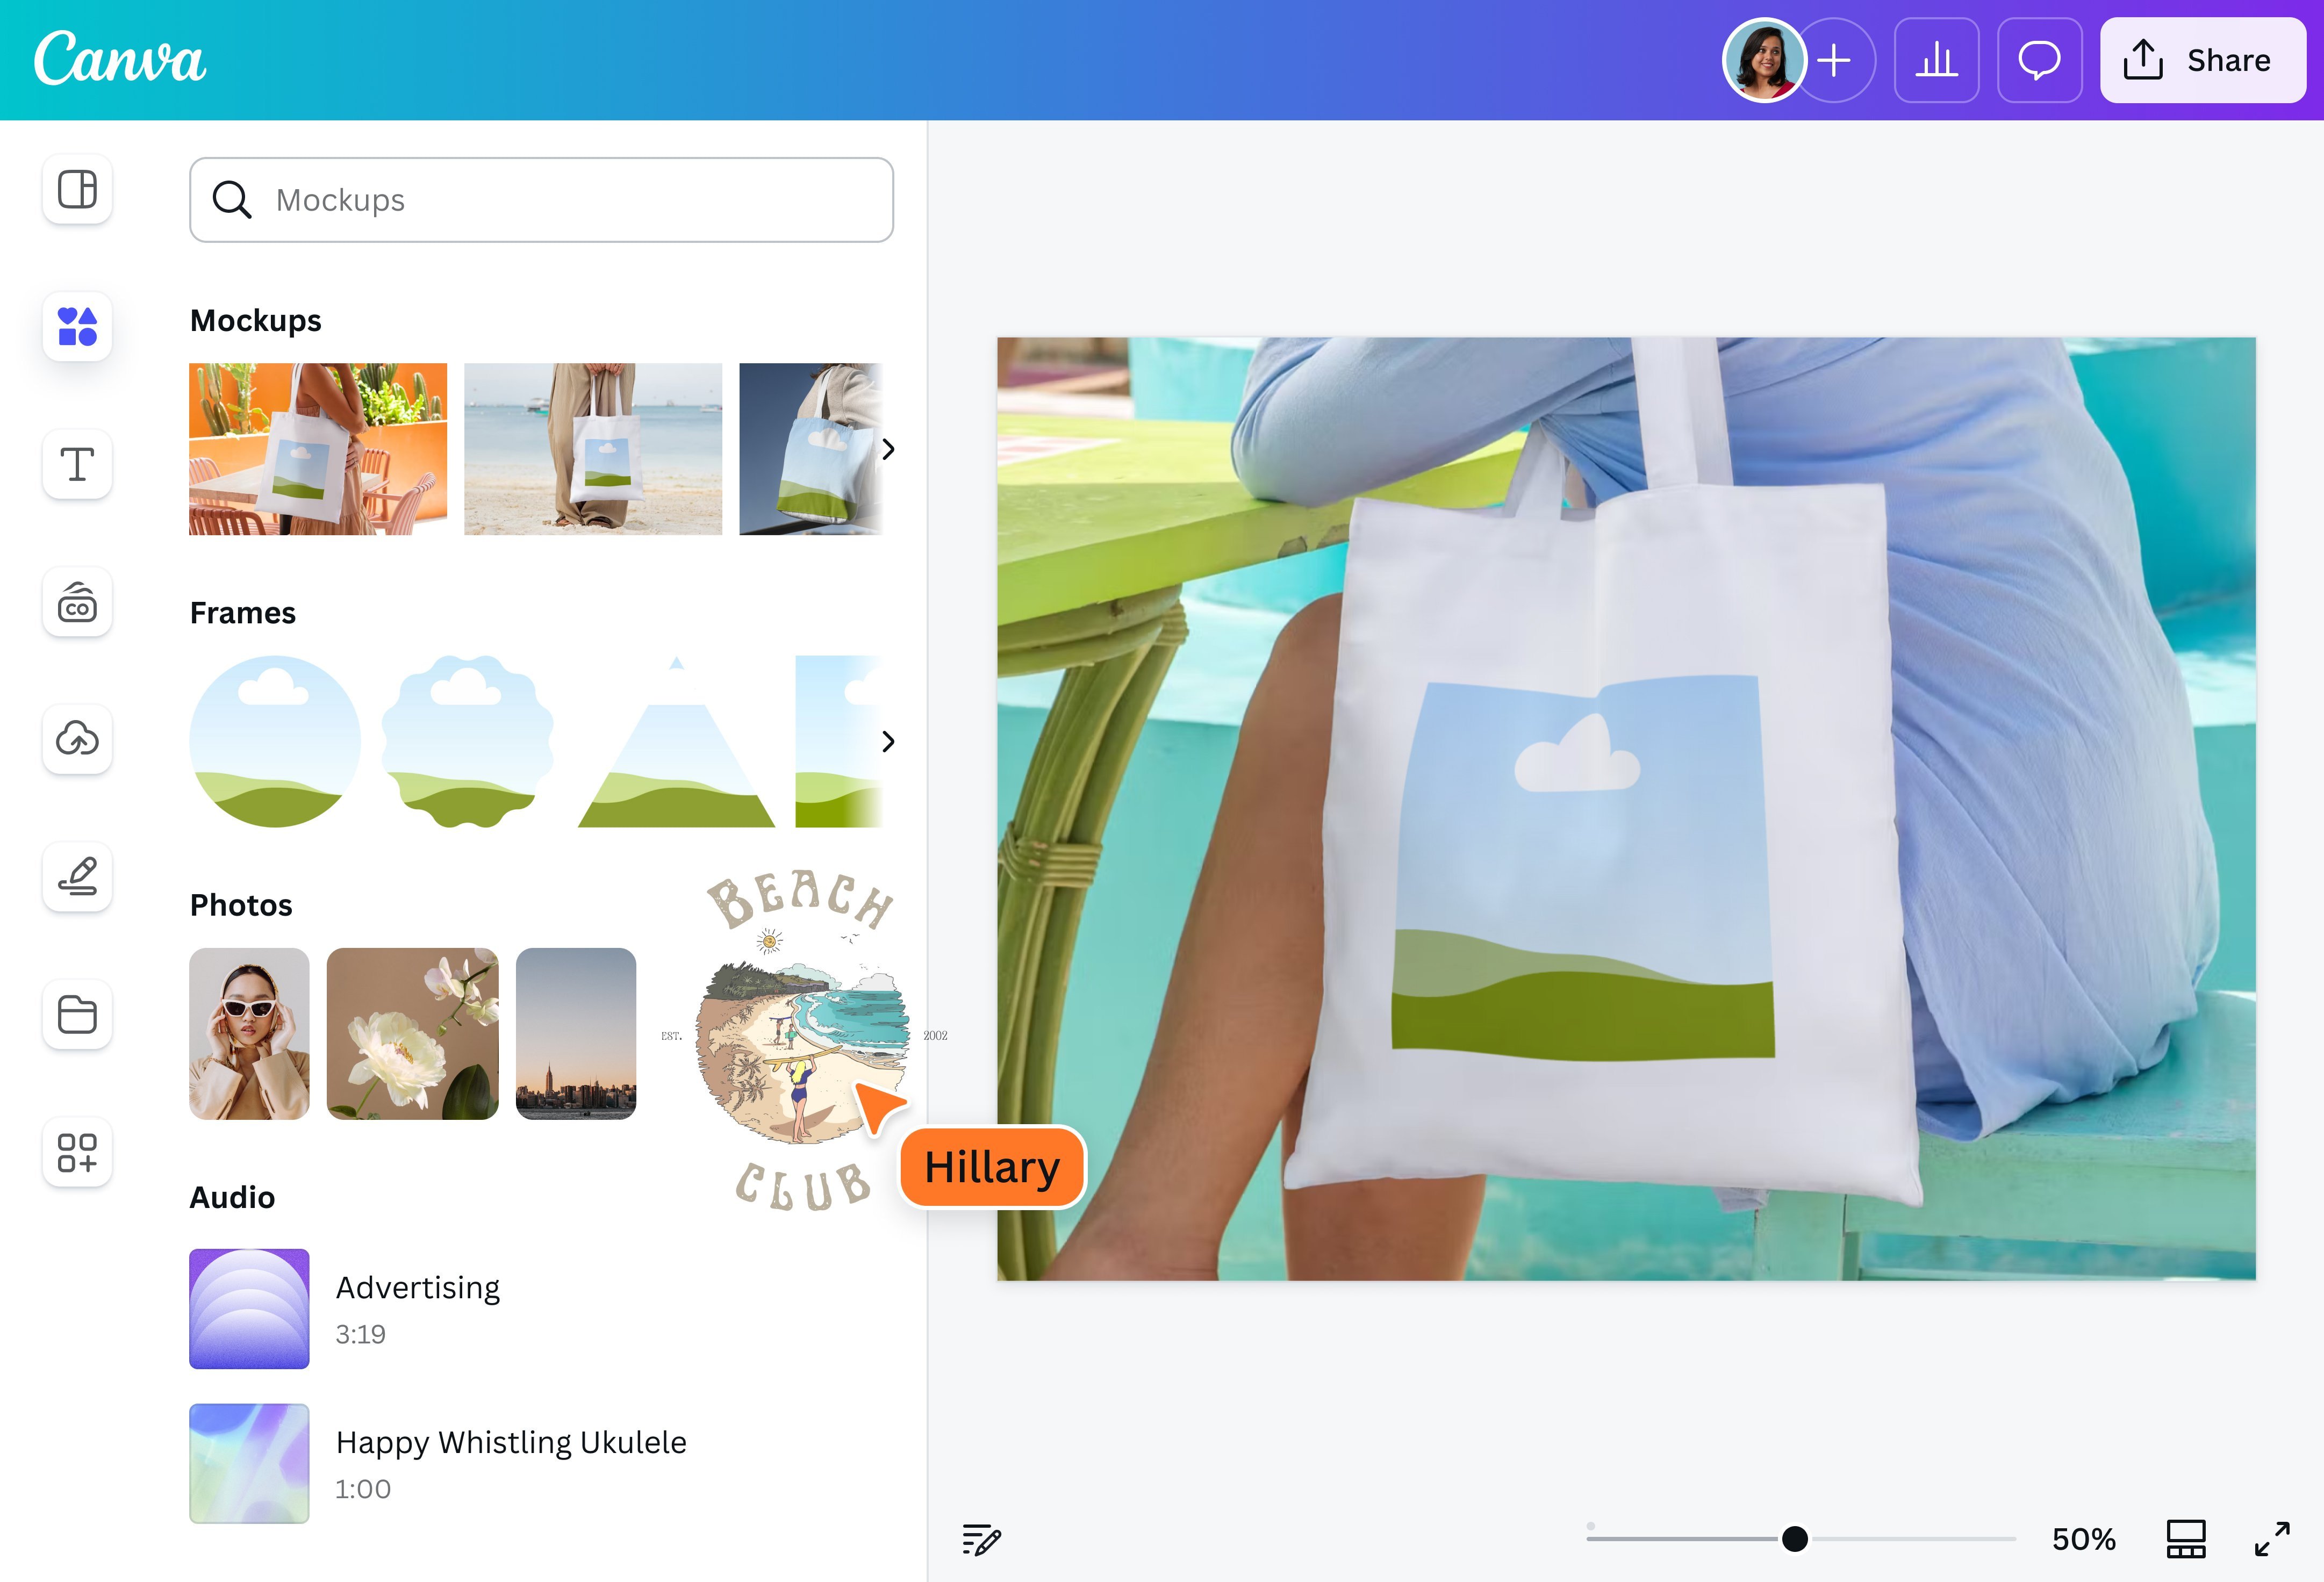
Task: Add a collaborator with the plus button
Action: coord(1835,60)
